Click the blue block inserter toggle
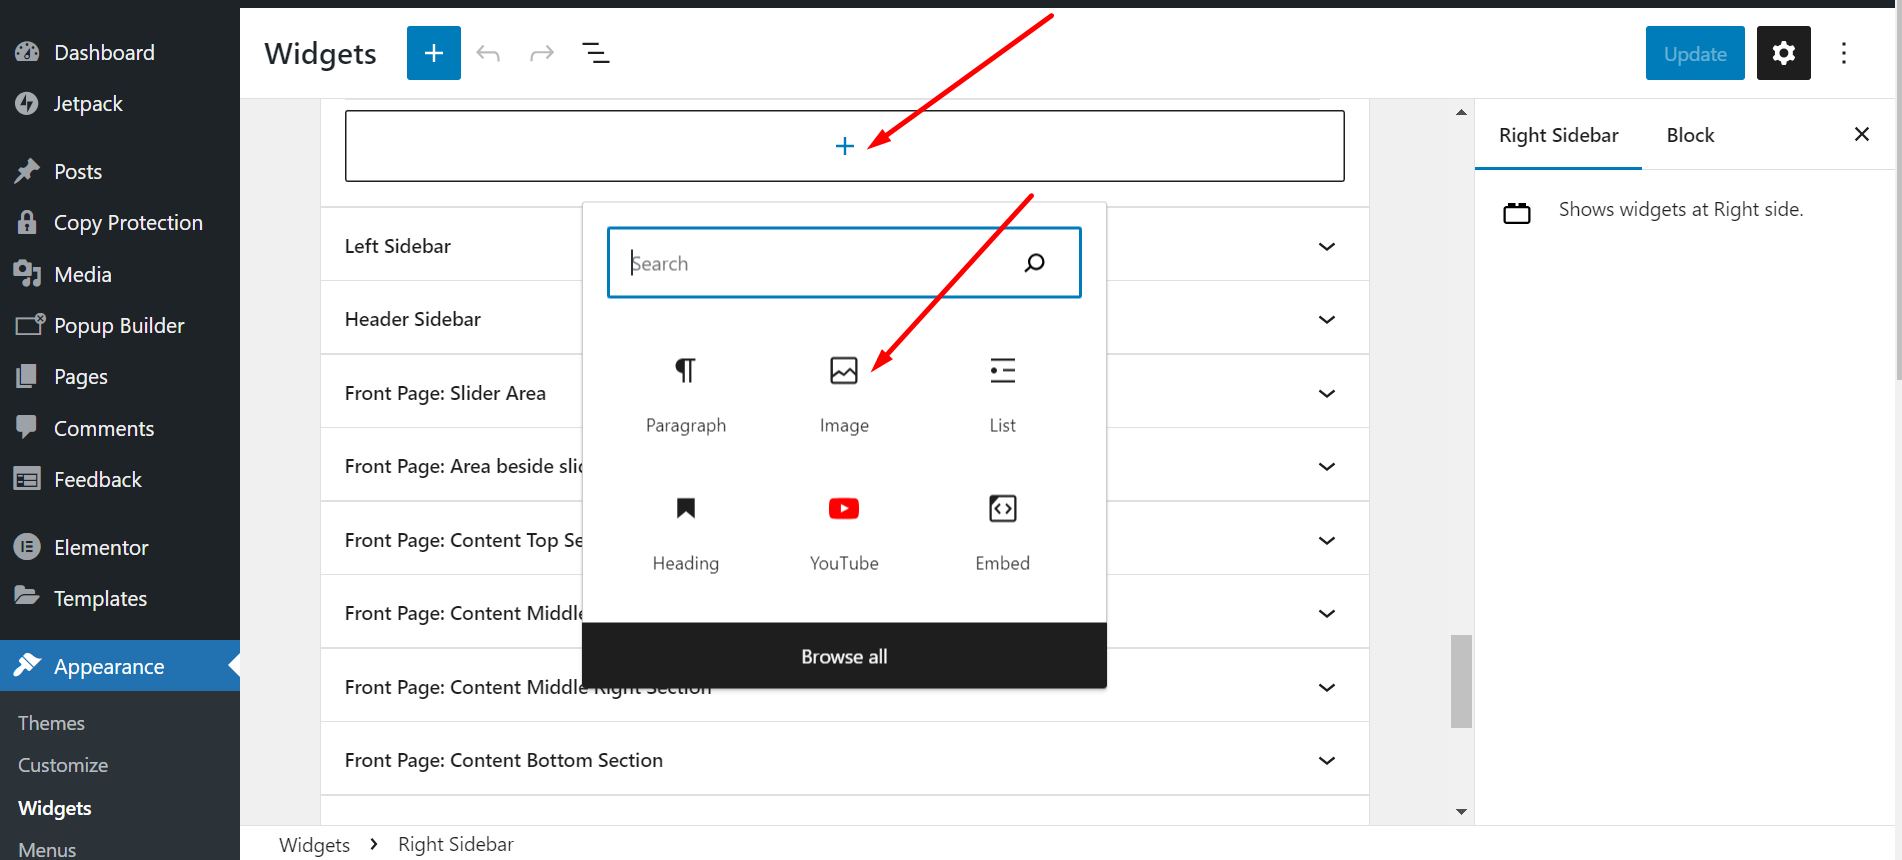1902x860 pixels. click(x=433, y=53)
